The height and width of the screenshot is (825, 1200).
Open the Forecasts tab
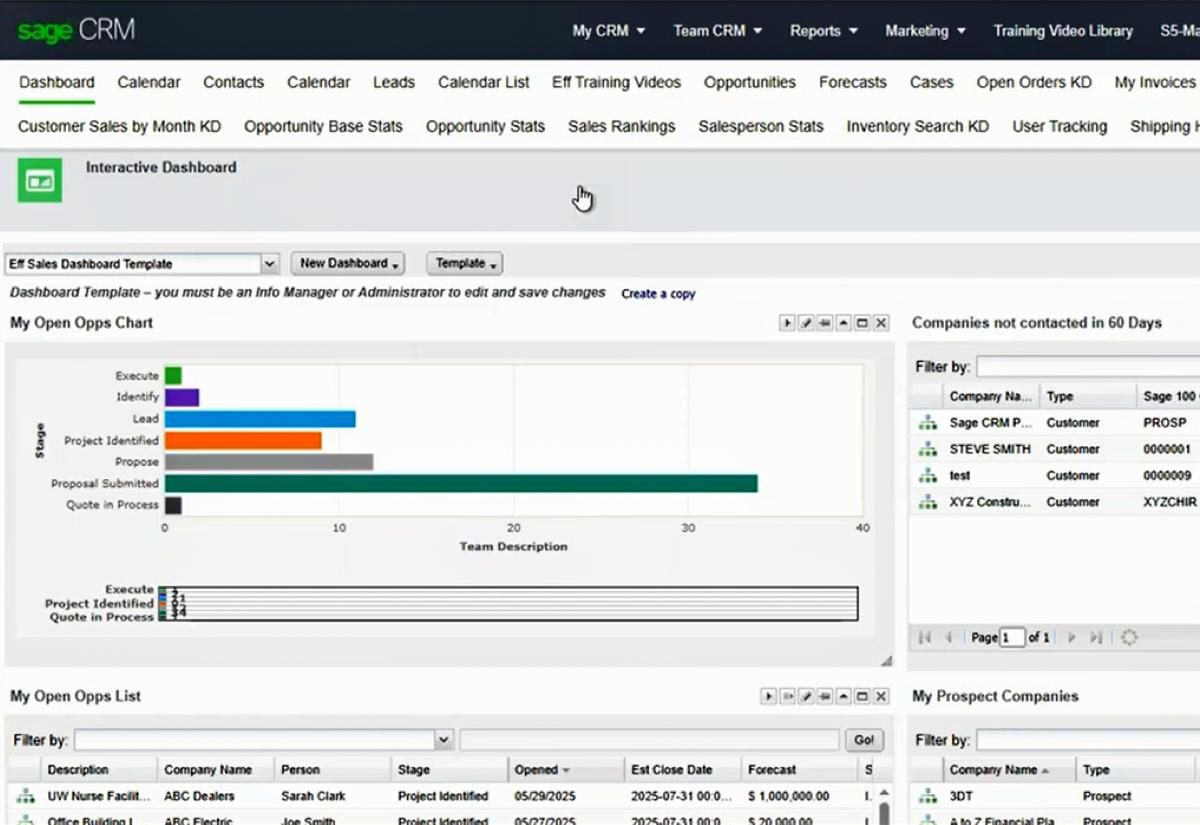pos(853,83)
